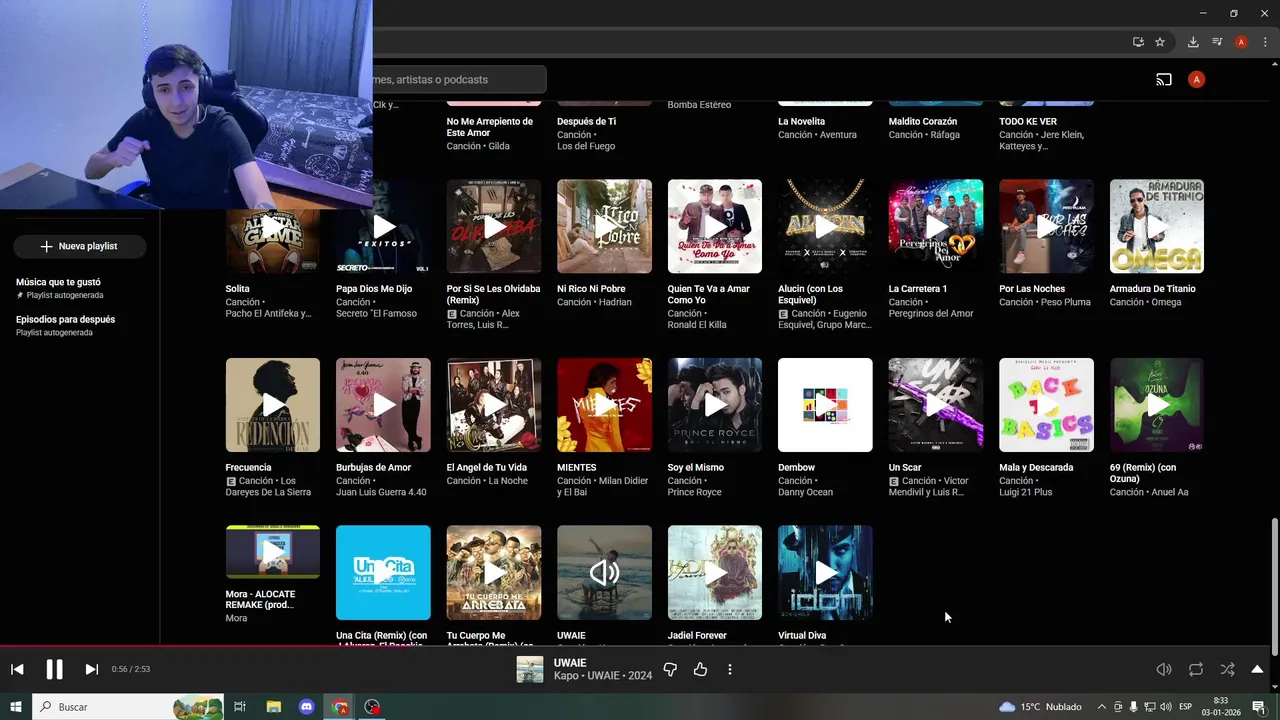This screenshot has width=1280, height=720.
Task: Open the Windows notification center
Action: tap(1259, 707)
